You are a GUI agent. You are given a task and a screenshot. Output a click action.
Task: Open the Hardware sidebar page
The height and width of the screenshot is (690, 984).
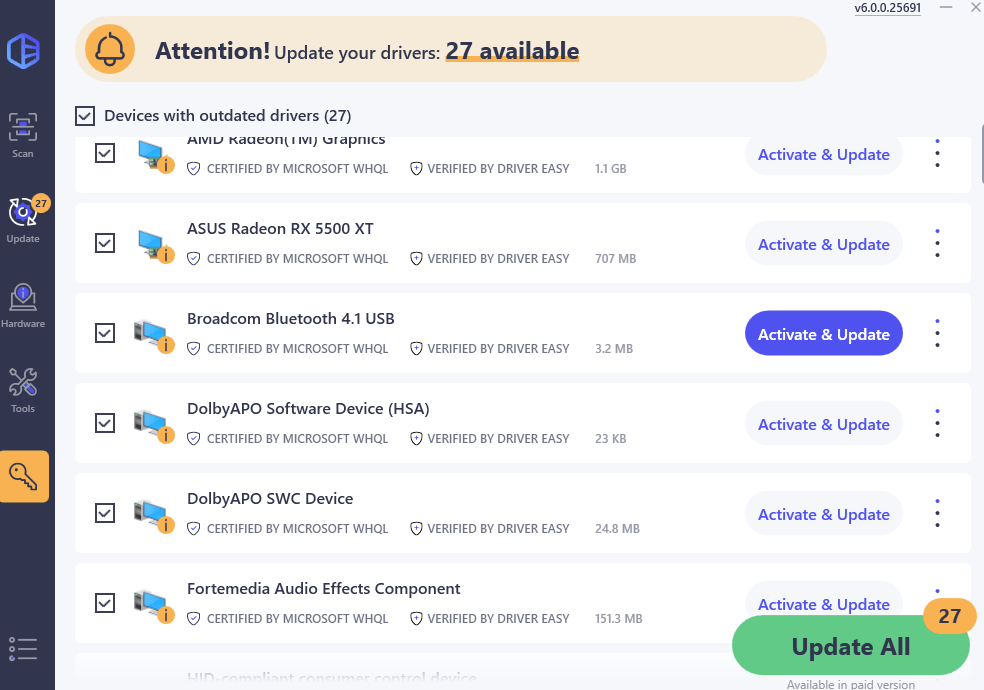22,305
